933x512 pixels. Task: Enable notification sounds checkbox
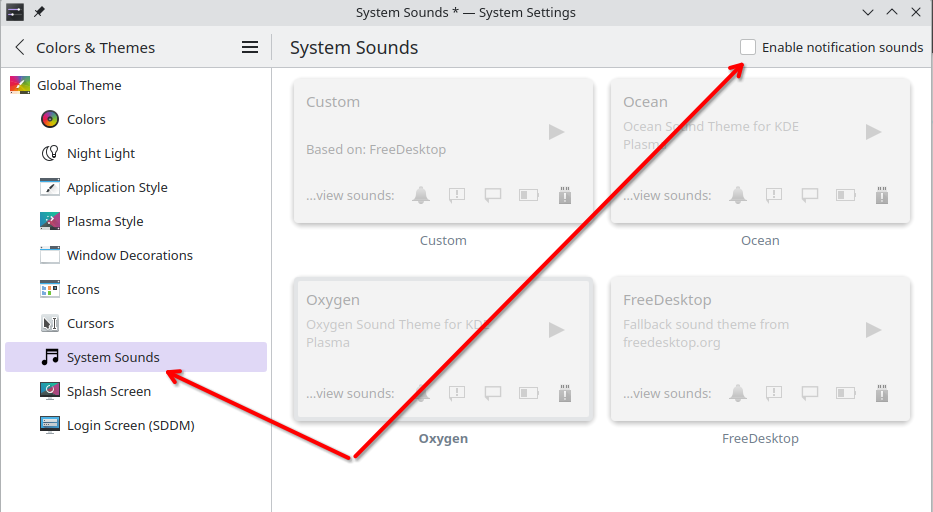[x=748, y=47]
